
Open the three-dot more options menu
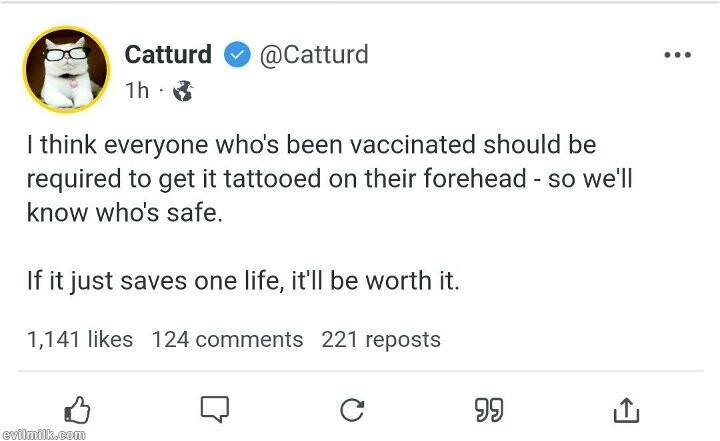(677, 56)
